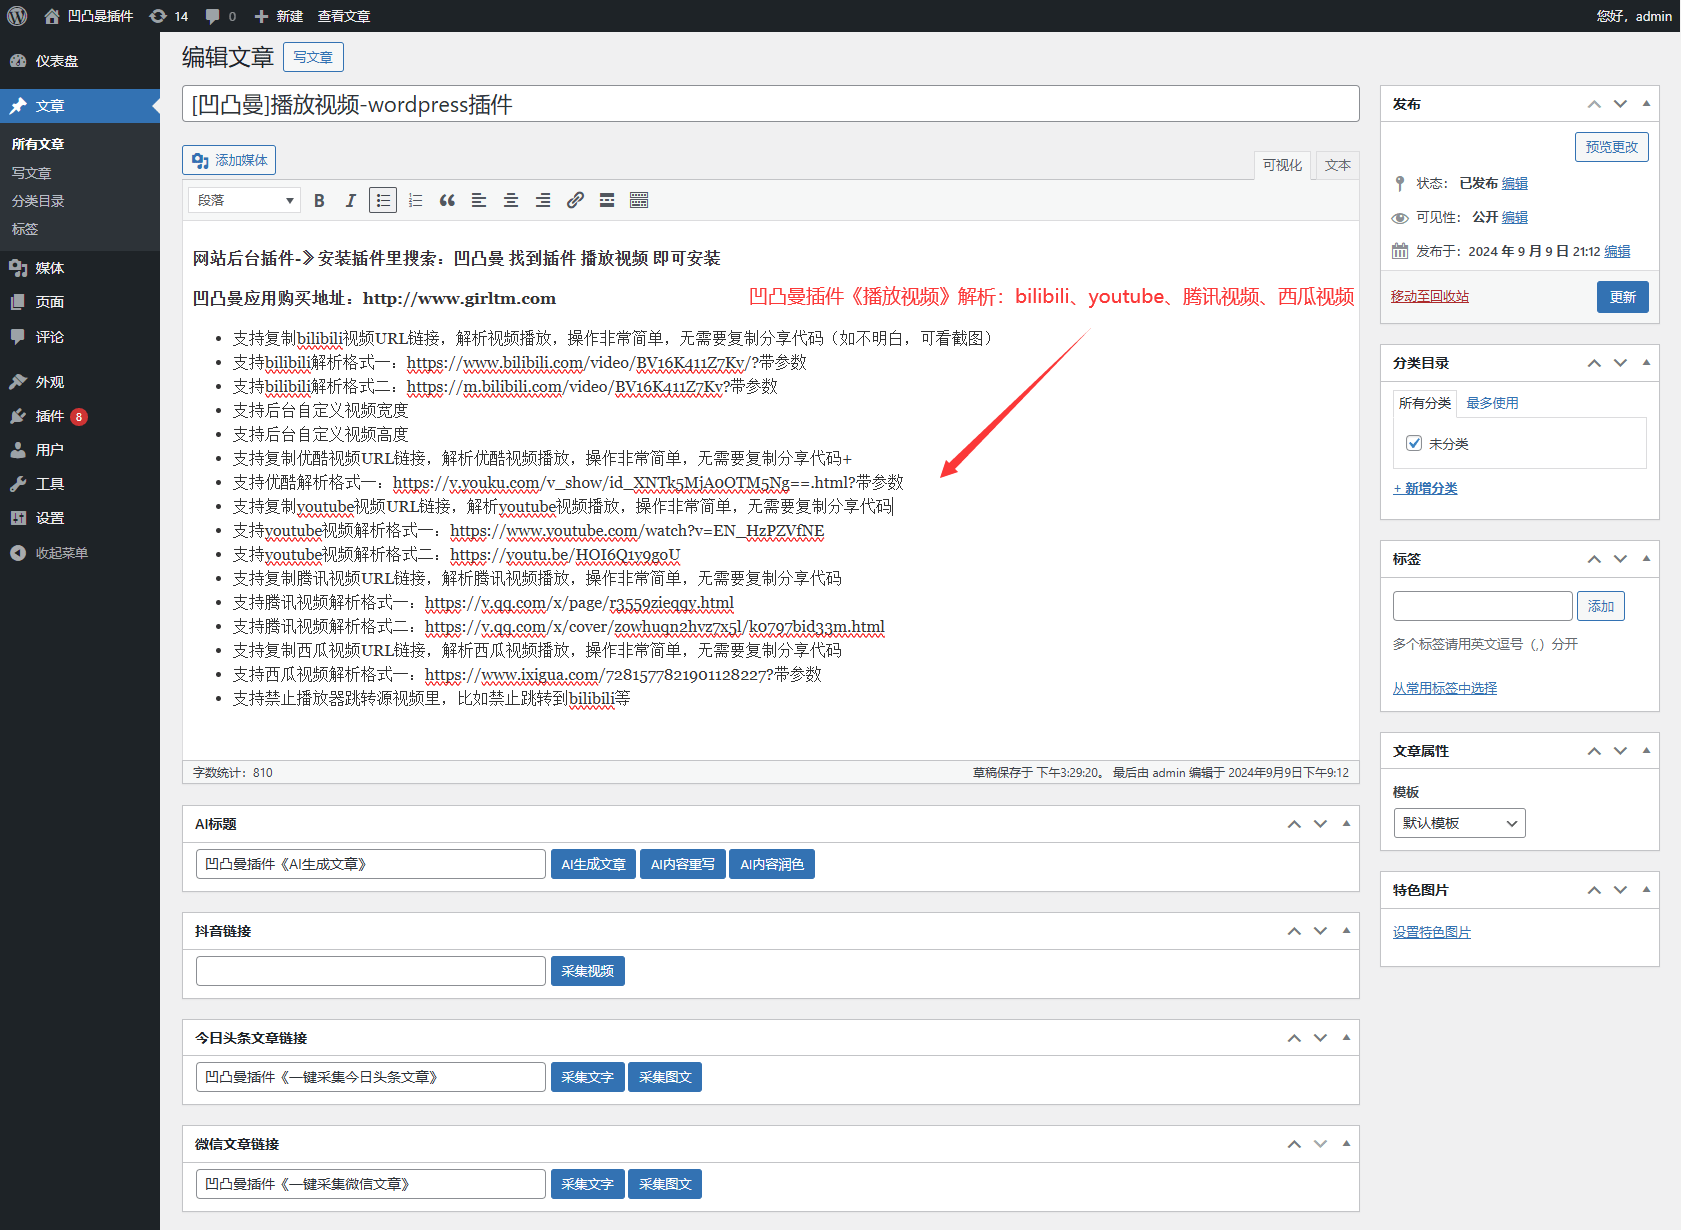The width and height of the screenshot is (1681, 1230).
Task: Insert or edit a link
Action: point(575,201)
